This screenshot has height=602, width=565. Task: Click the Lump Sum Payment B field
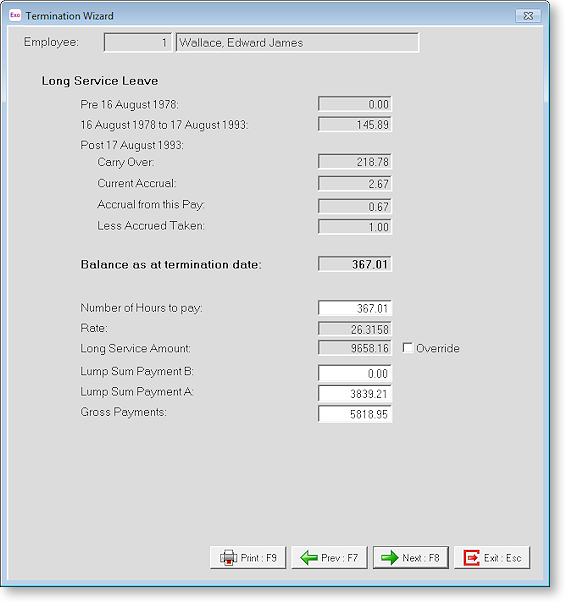point(355,373)
